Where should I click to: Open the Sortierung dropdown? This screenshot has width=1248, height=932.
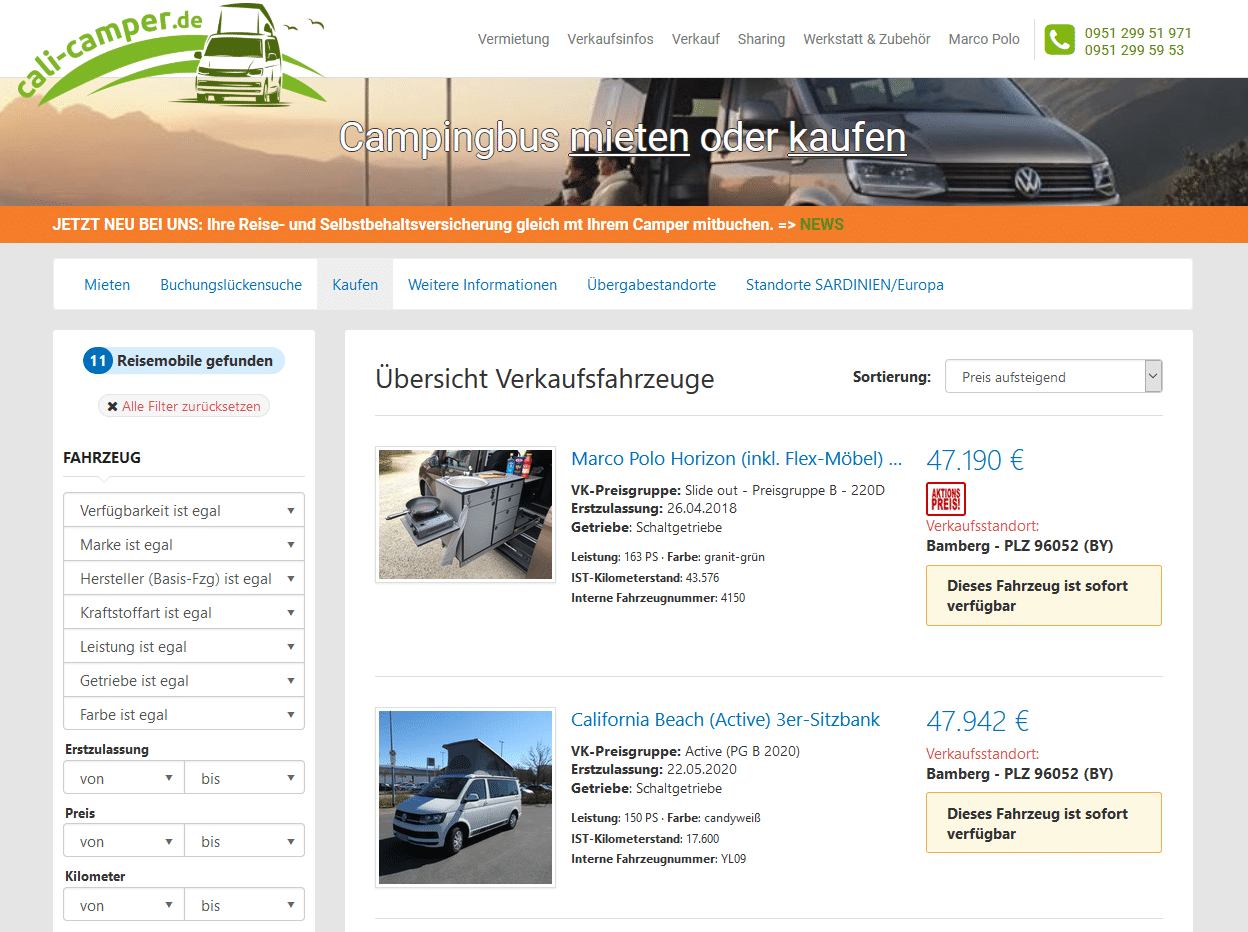[x=1053, y=377]
